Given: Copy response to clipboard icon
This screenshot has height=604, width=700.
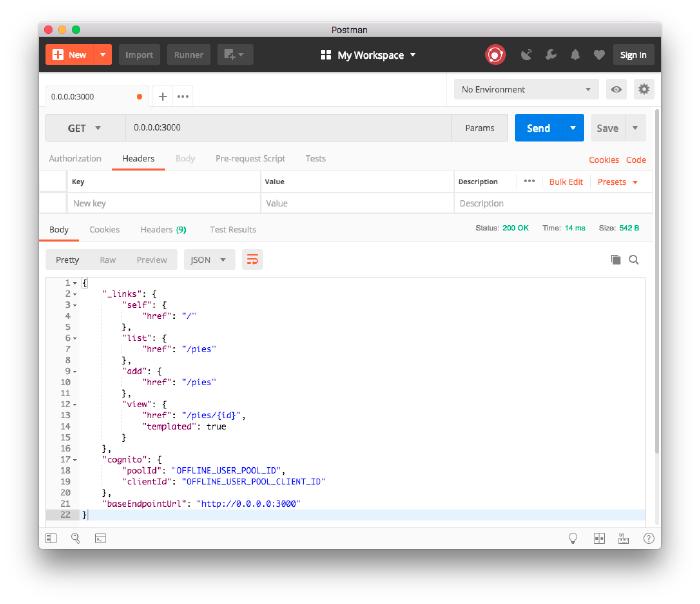Looking at the screenshot, I should [x=616, y=260].
